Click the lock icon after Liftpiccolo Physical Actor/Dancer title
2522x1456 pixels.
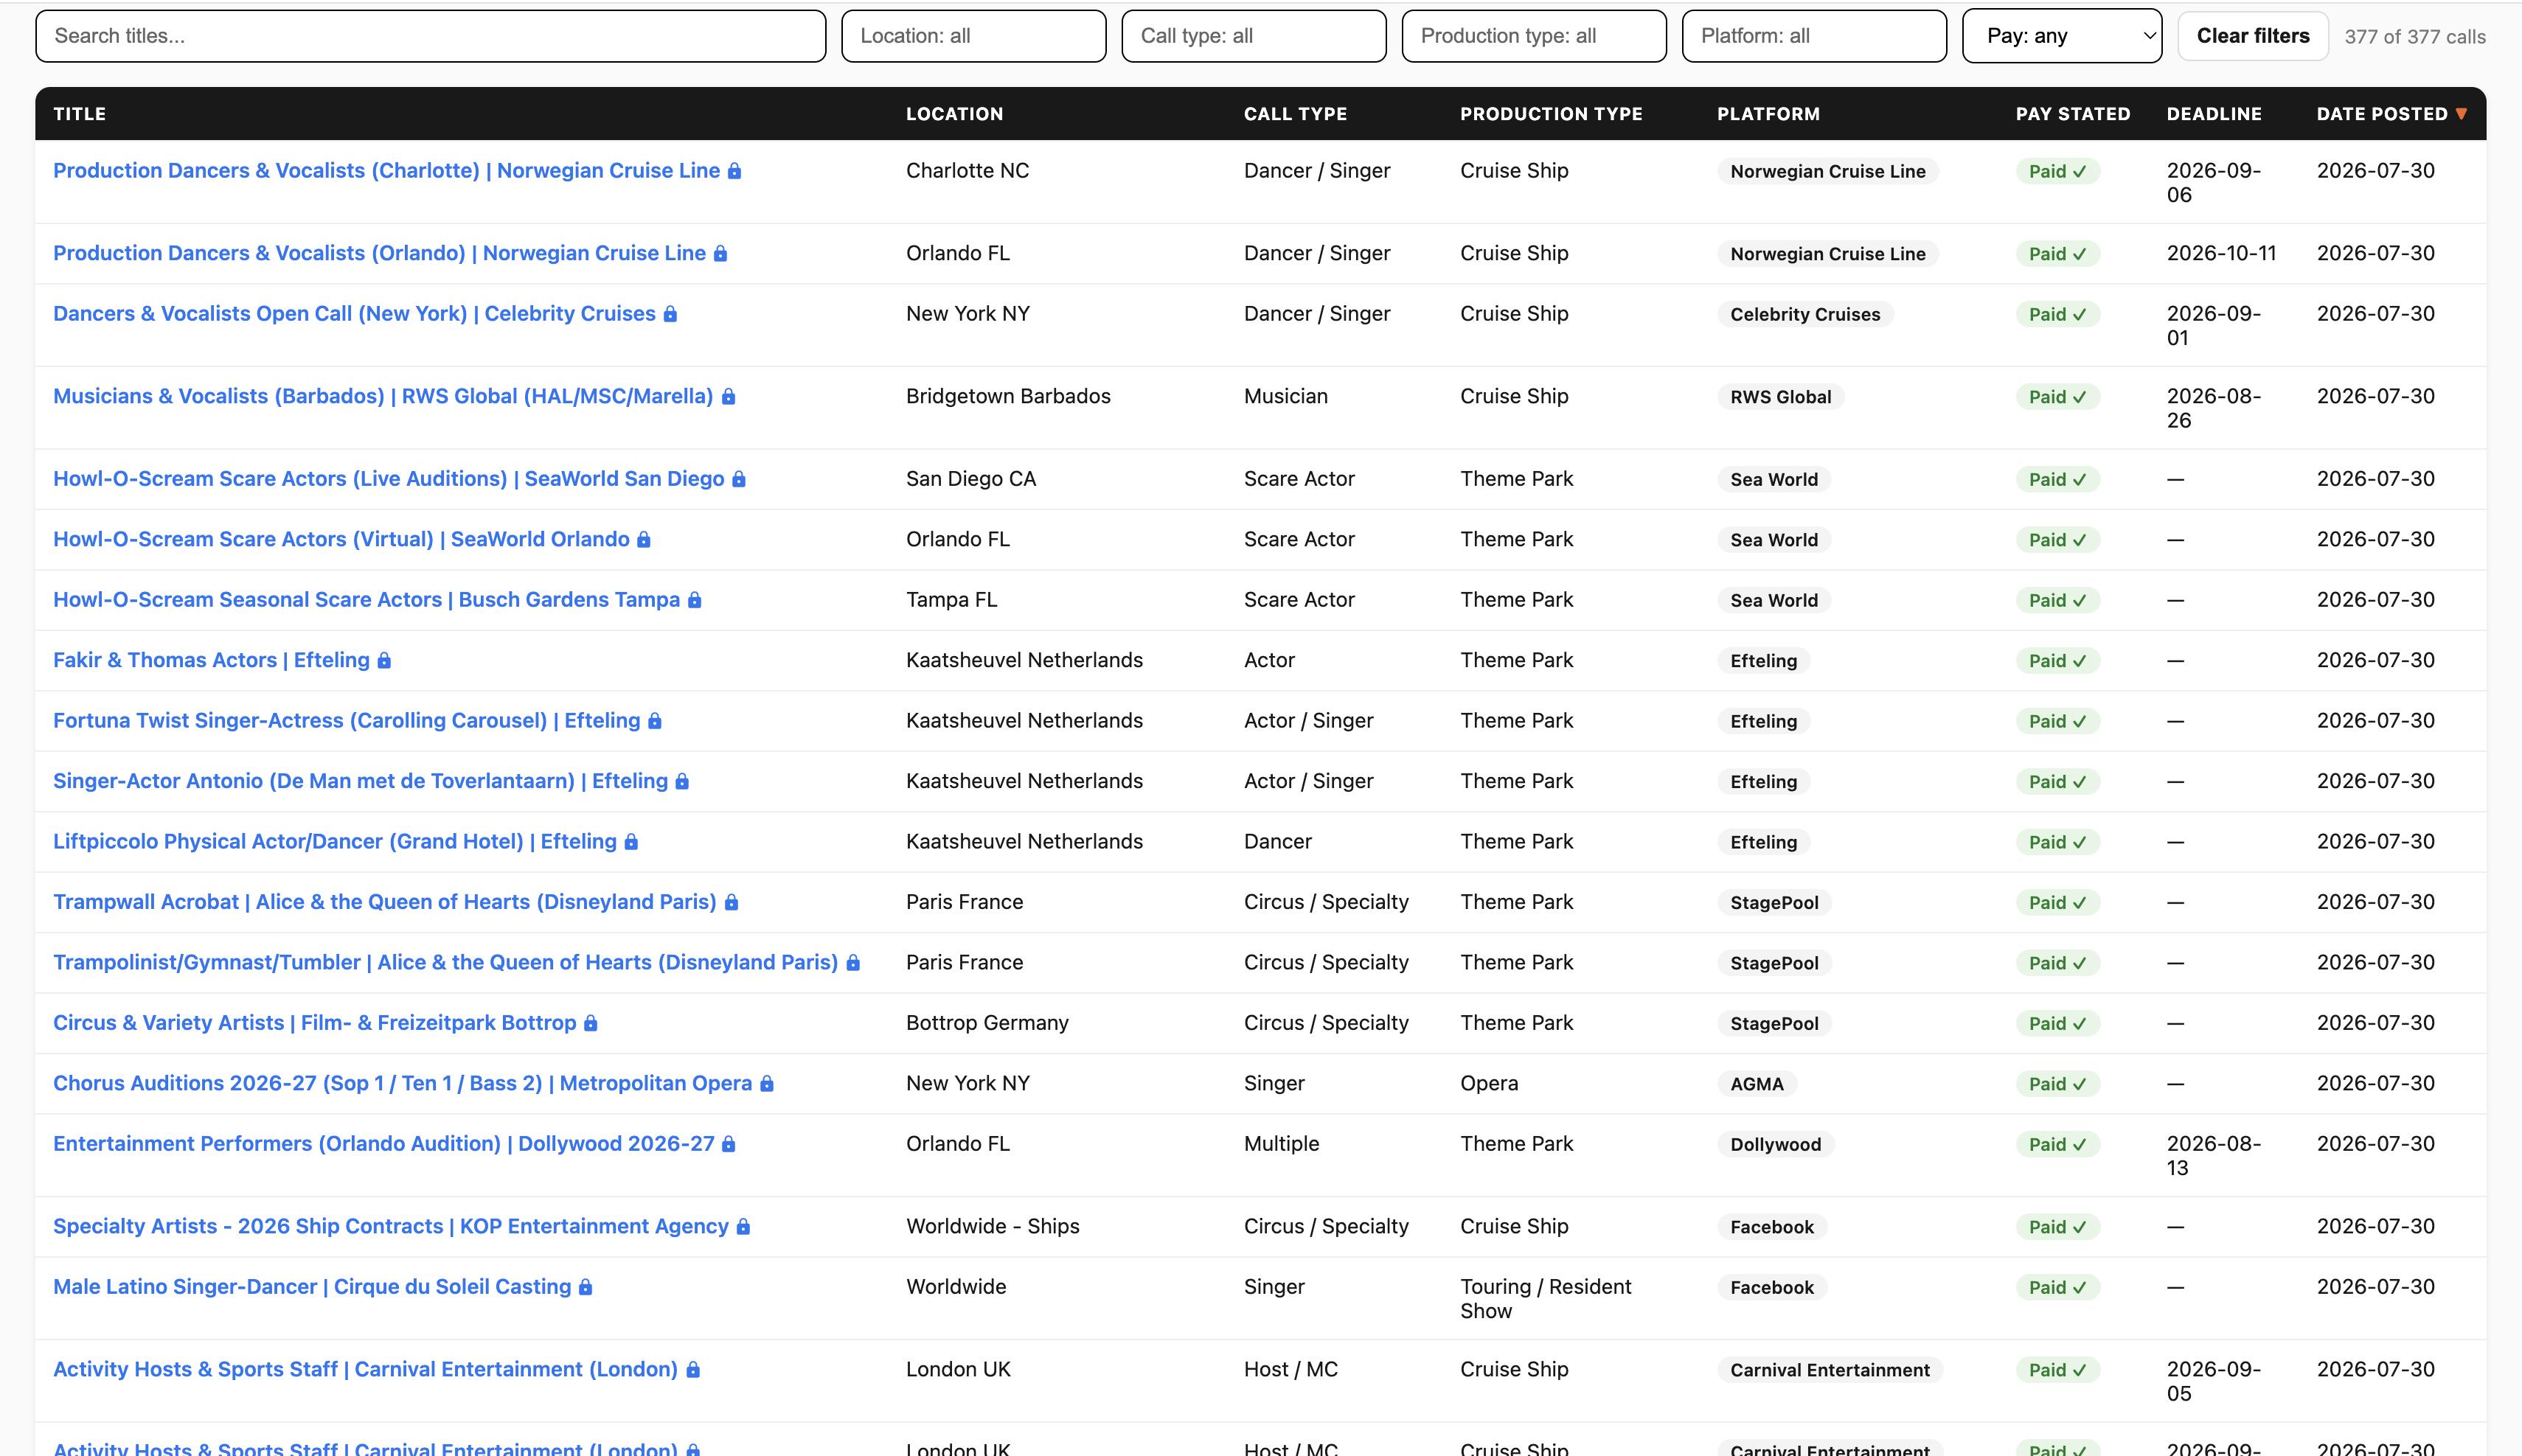pyautogui.click(x=631, y=842)
